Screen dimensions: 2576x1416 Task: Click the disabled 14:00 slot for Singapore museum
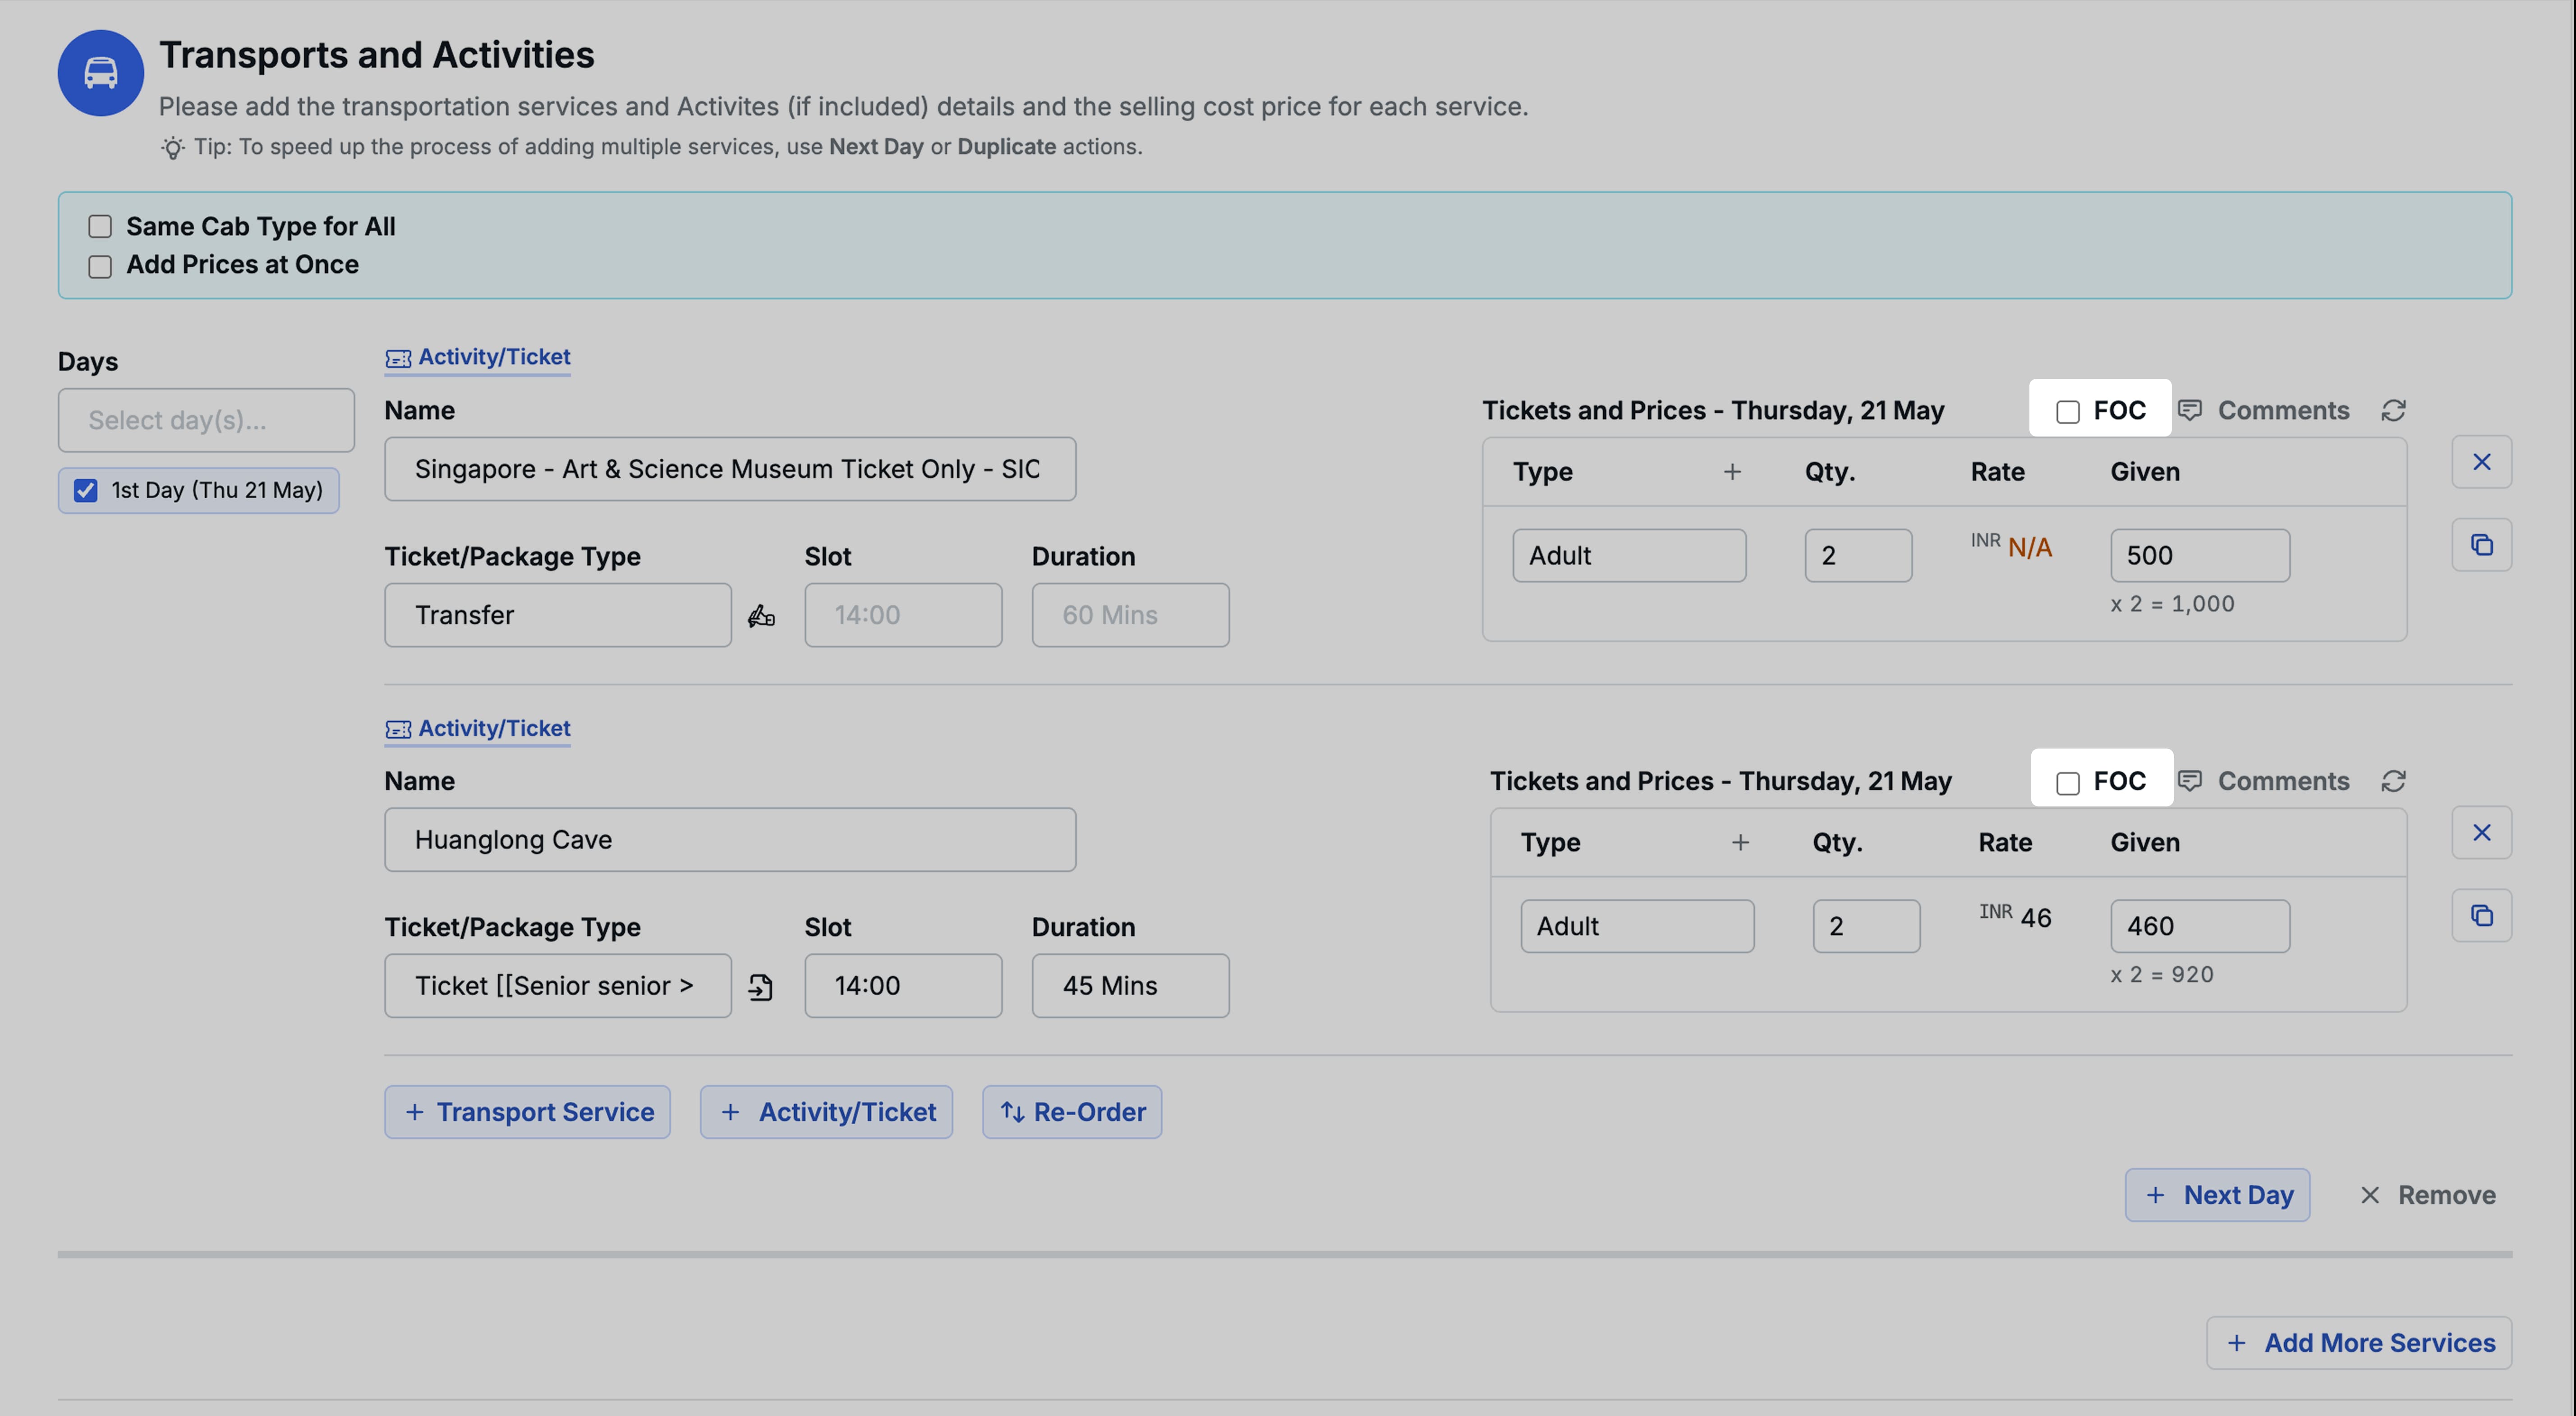(x=903, y=616)
